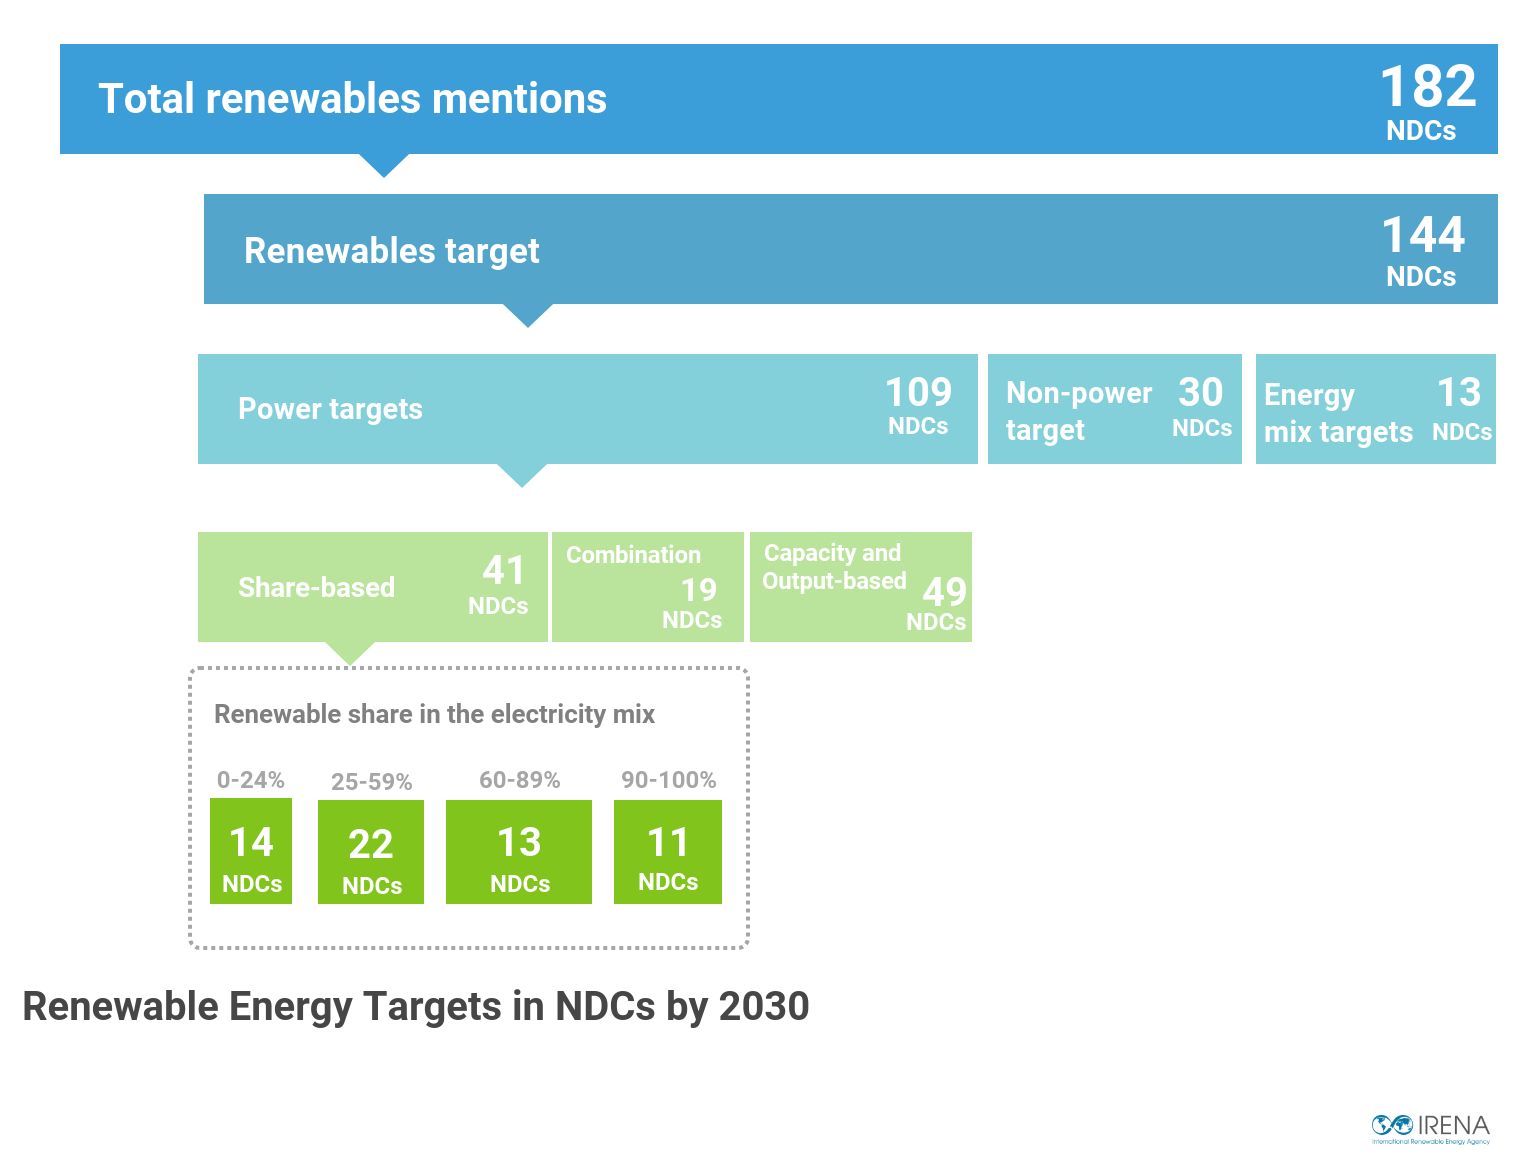Click the Non-power target box
This screenshot has height=1160, width=1520.
pos(1115,409)
